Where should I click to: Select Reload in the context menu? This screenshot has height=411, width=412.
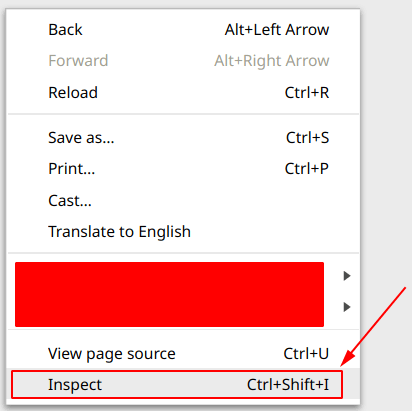(x=183, y=92)
